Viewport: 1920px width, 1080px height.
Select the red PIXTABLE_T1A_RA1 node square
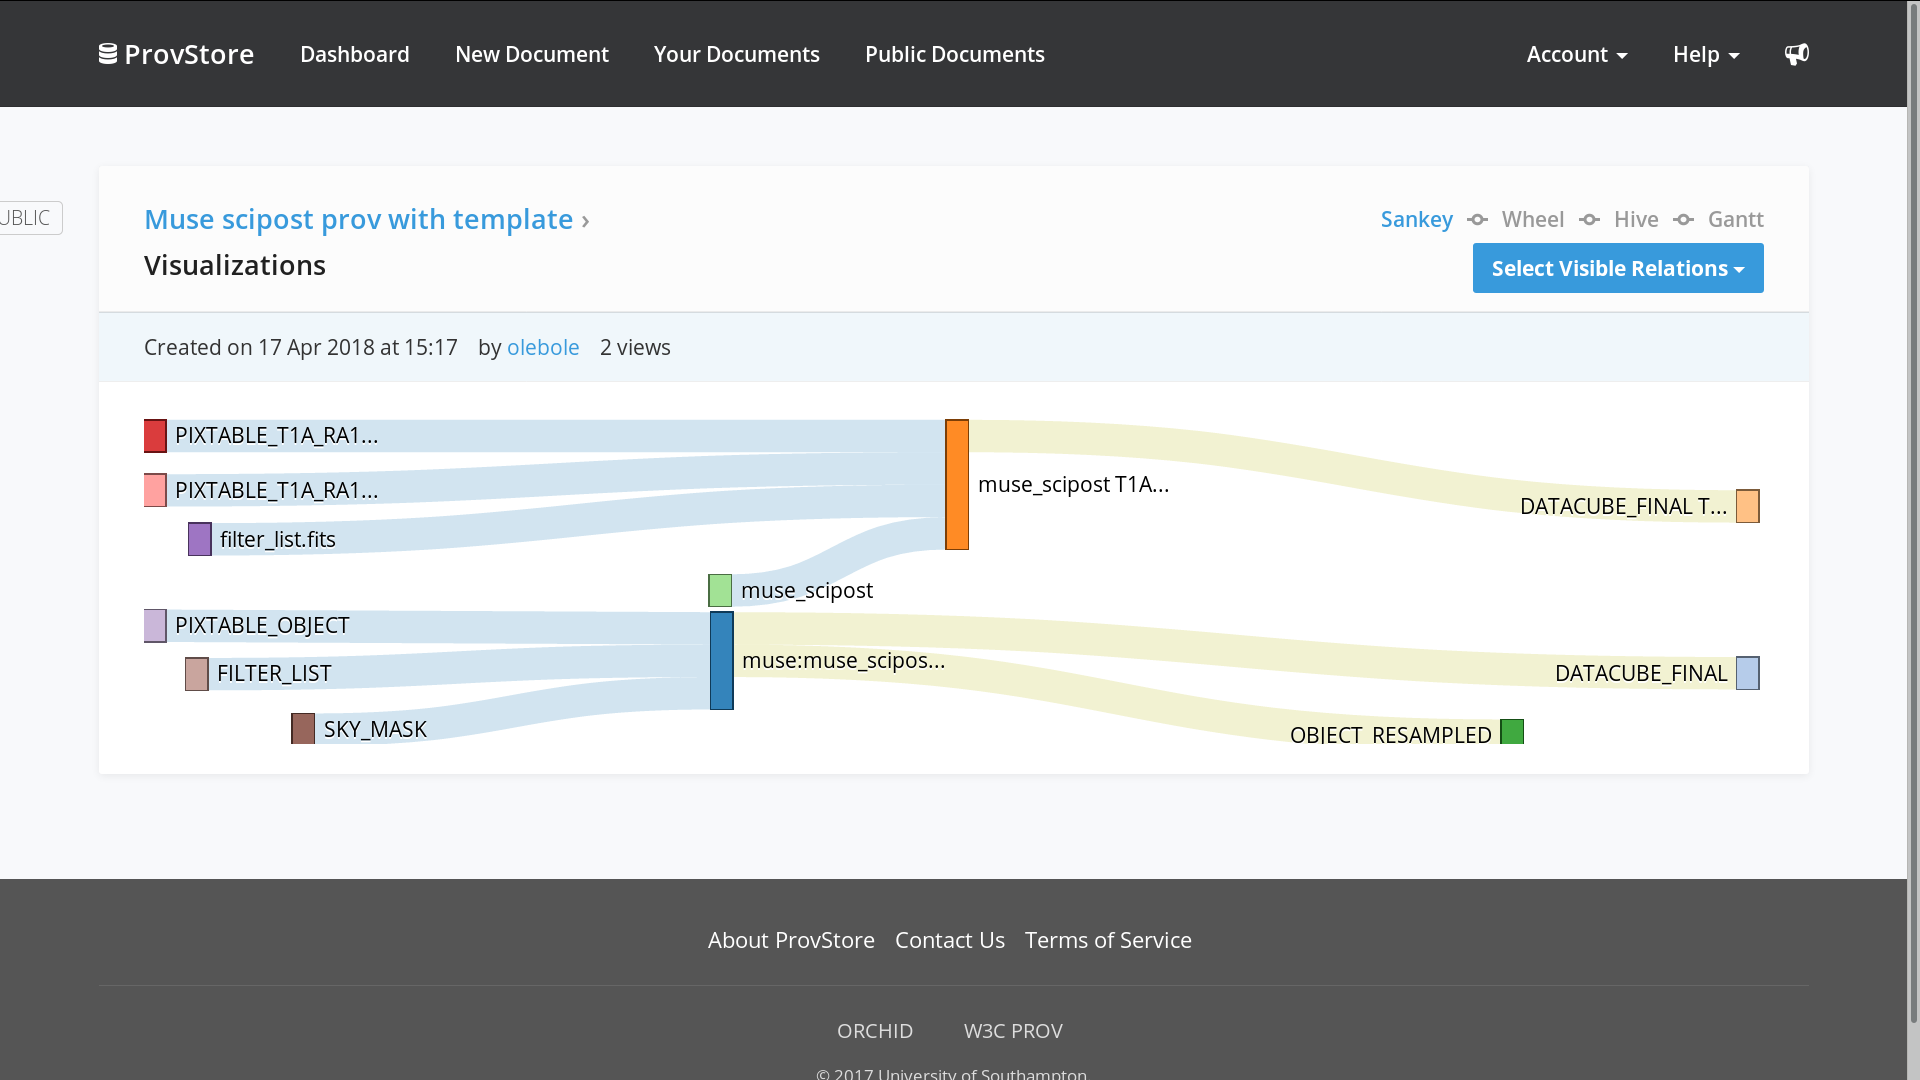click(x=155, y=436)
